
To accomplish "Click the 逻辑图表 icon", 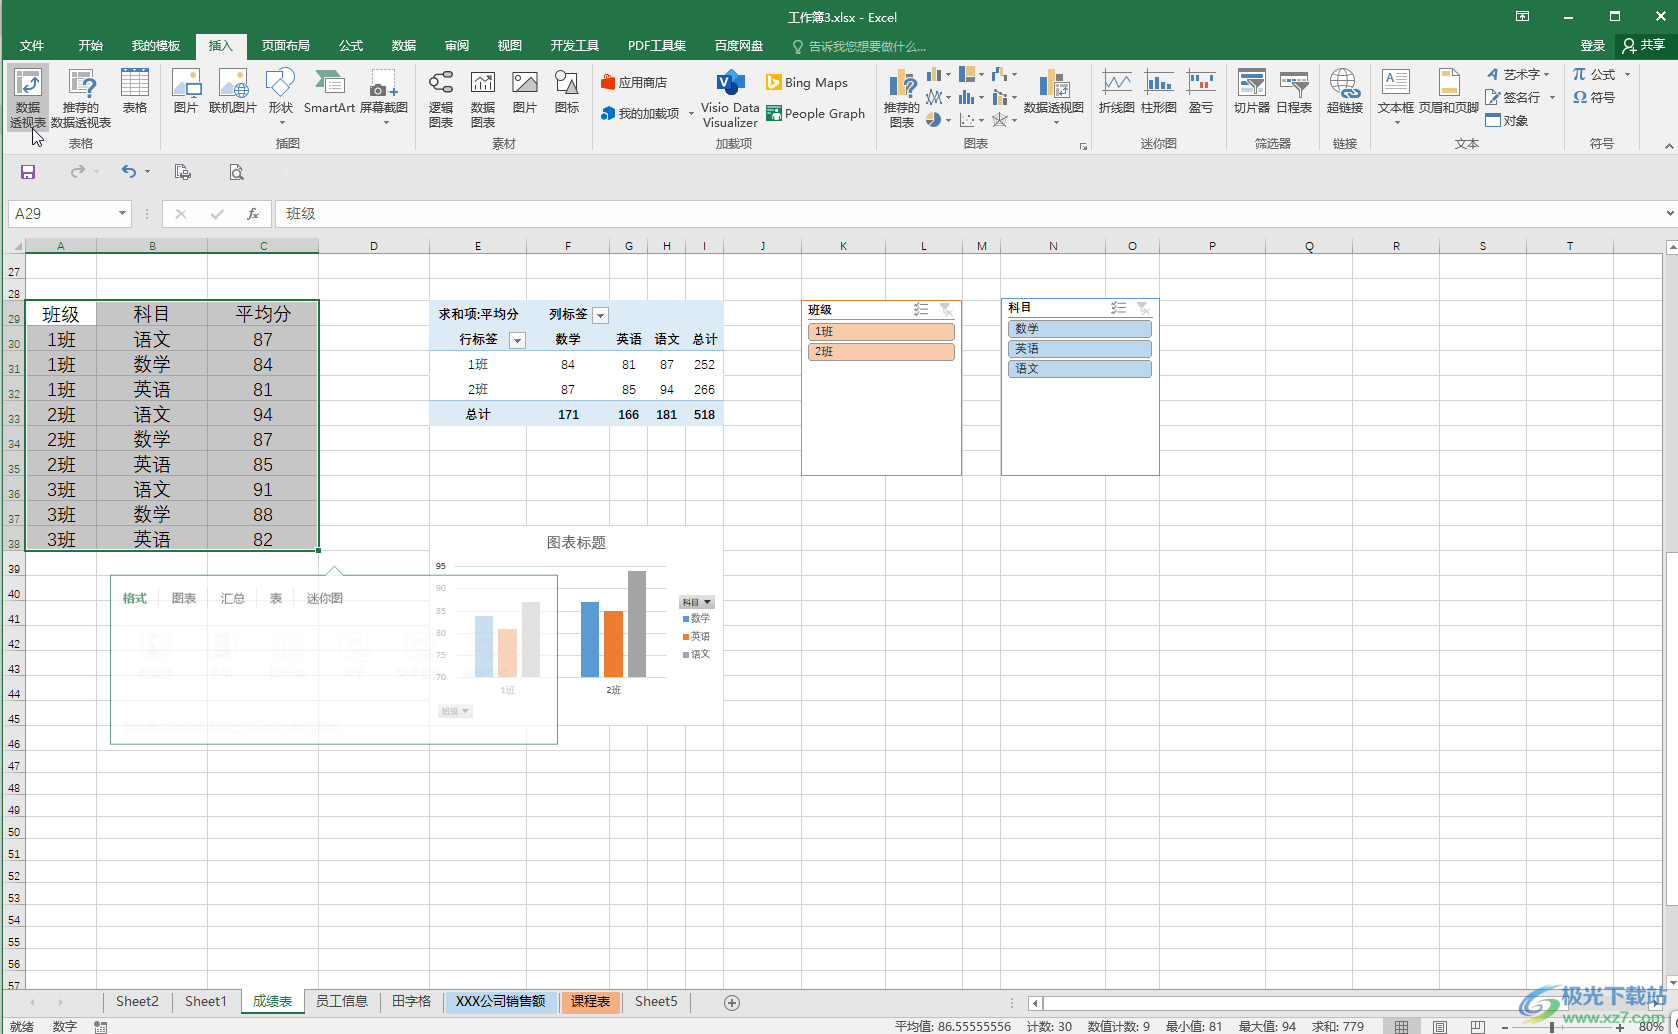I will coord(441,97).
